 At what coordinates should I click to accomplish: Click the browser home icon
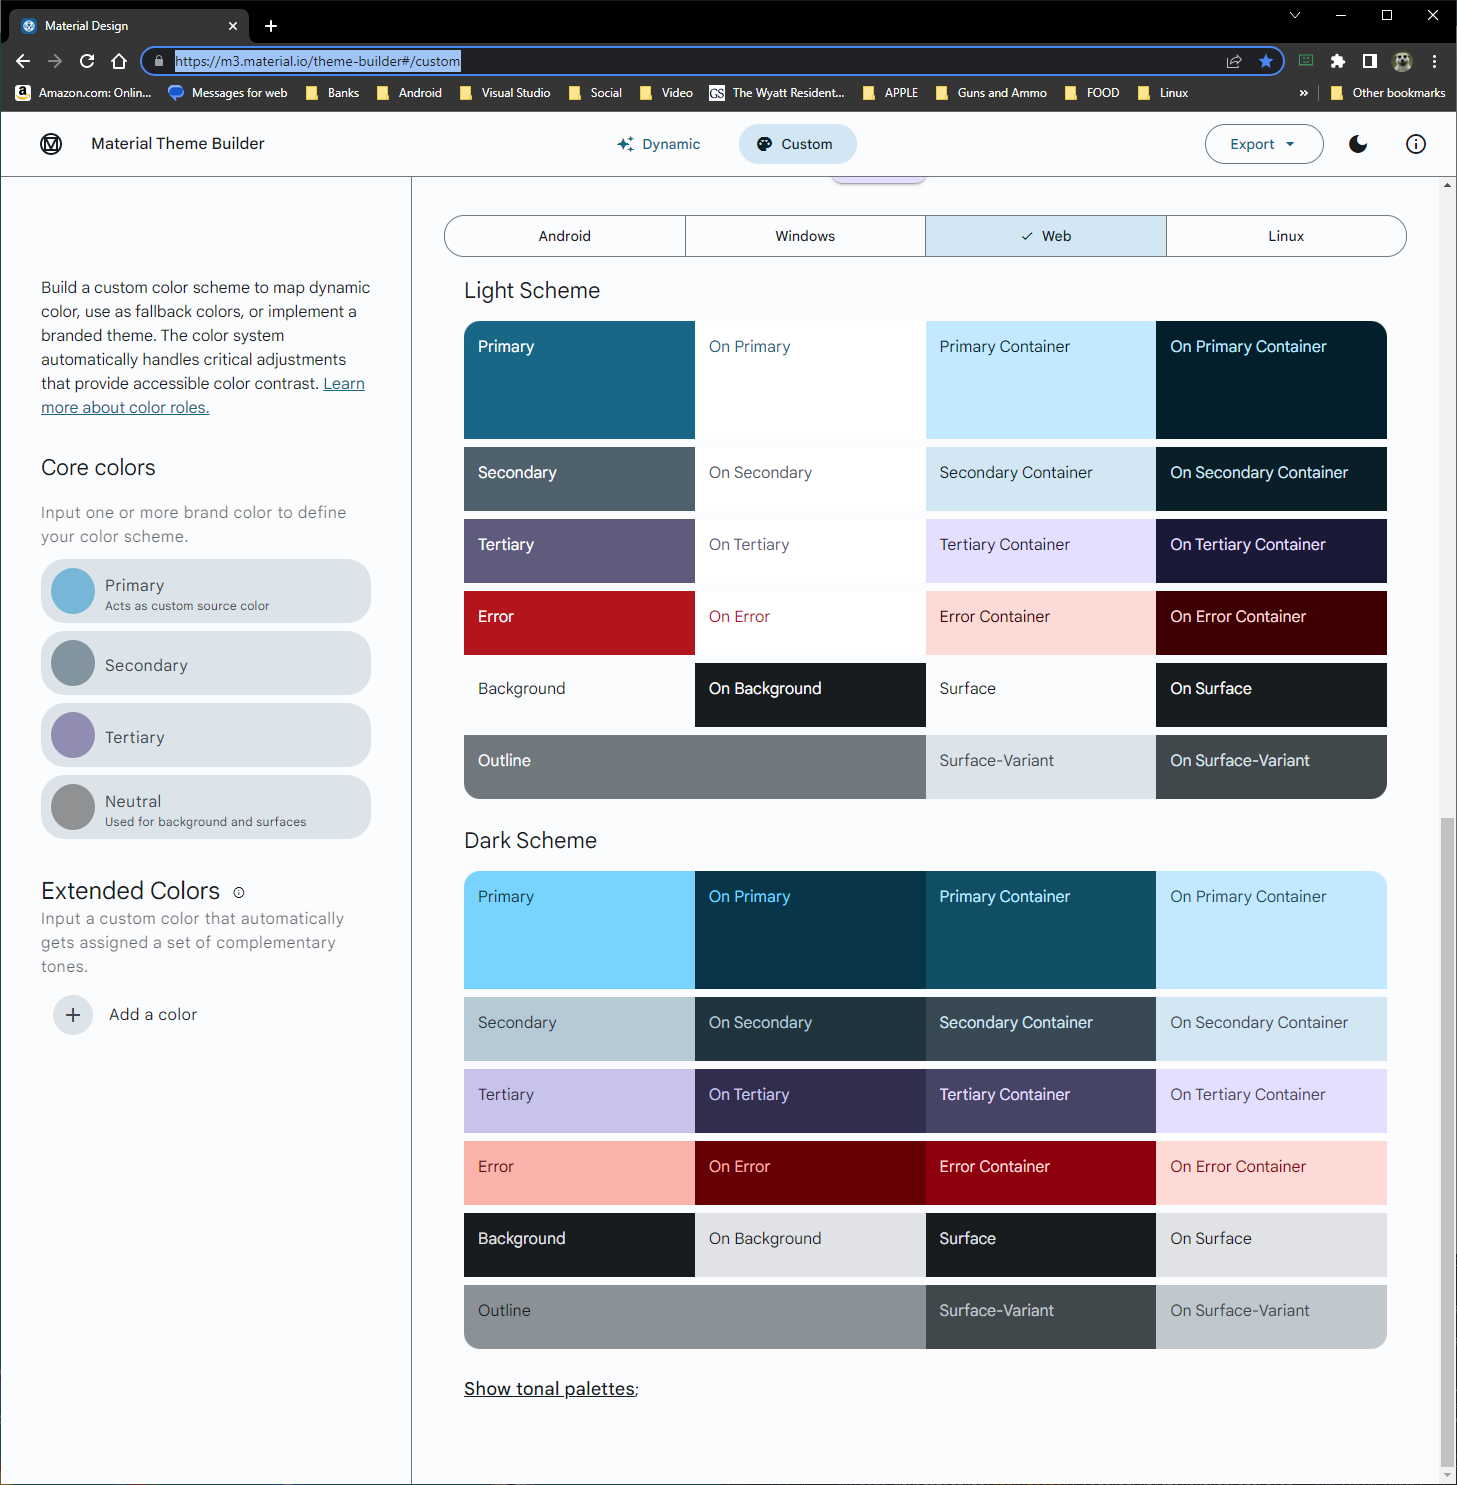[x=119, y=61]
